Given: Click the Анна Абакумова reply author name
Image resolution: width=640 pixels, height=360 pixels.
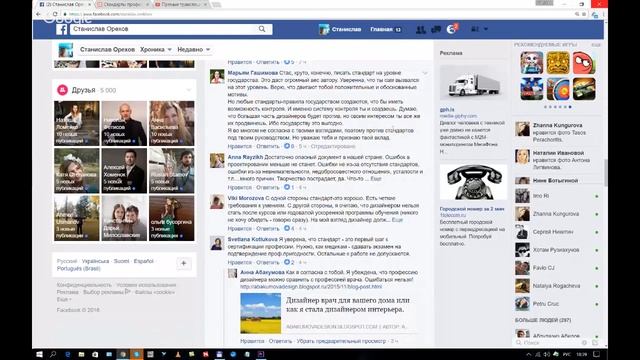Looking at the screenshot, I should click(x=262, y=272).
